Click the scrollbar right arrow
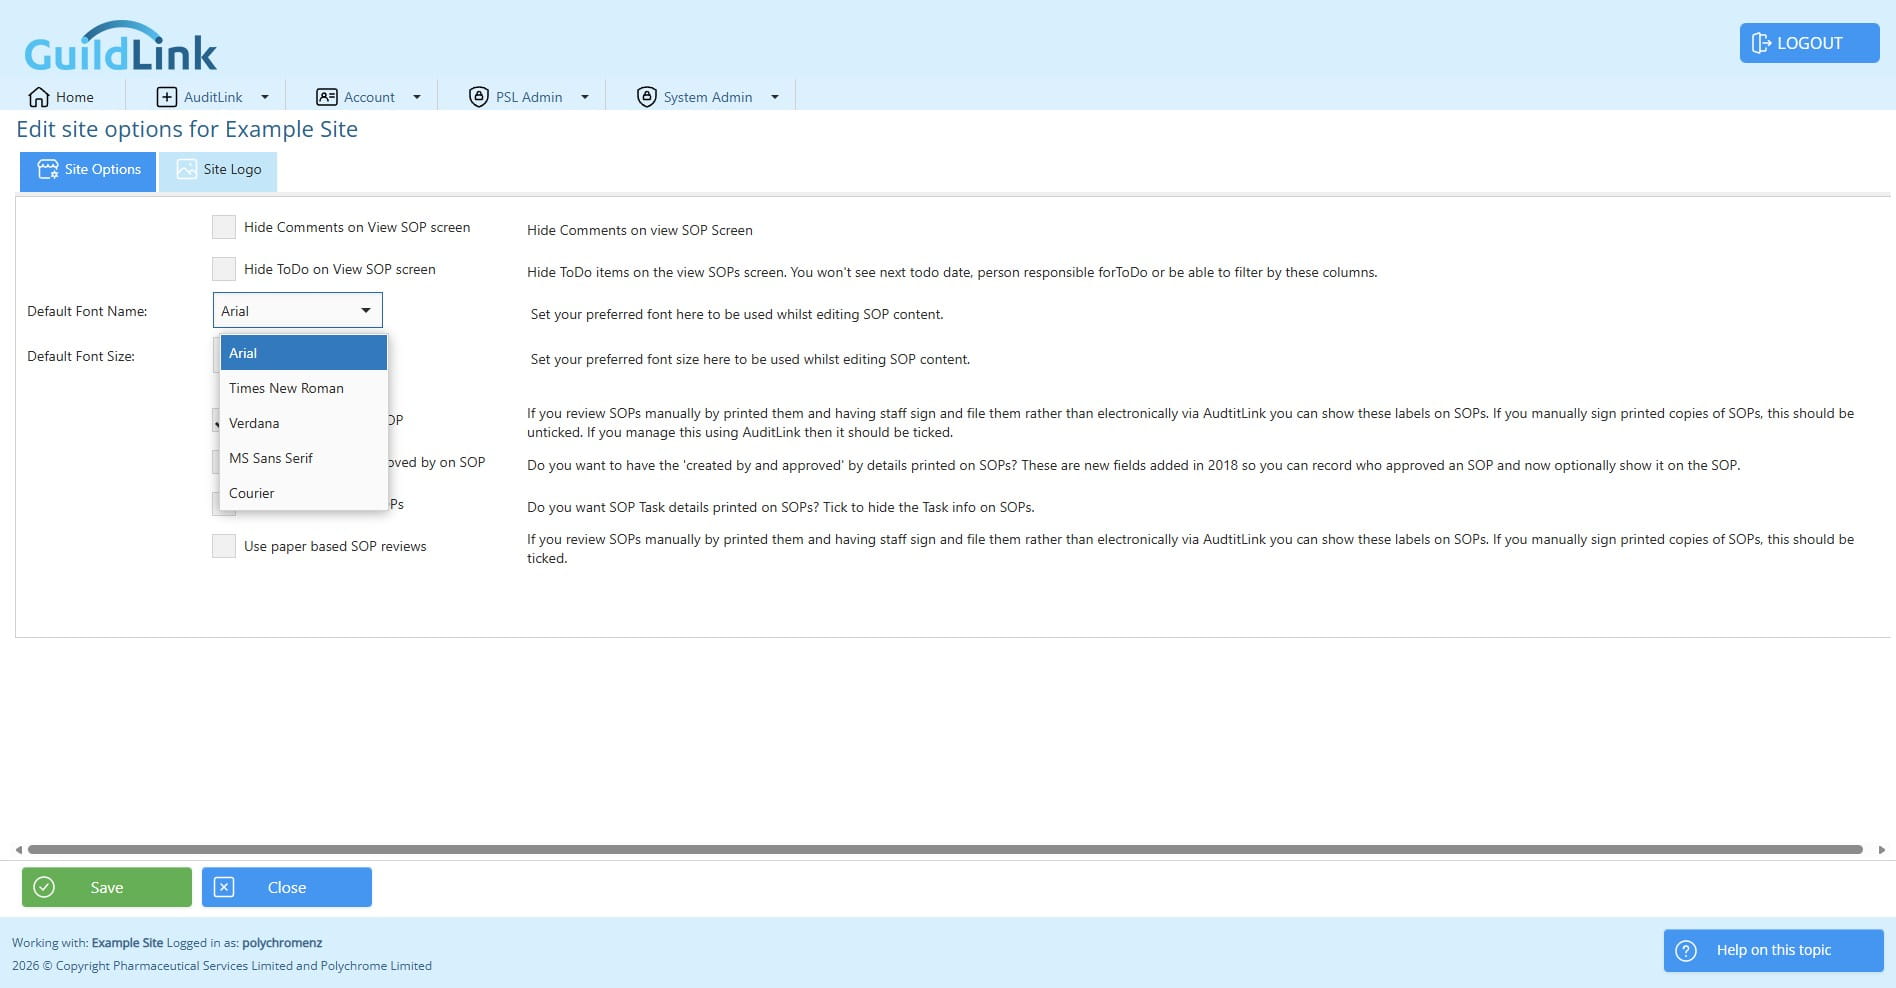This screenshot has height=988, width=1896. 1882,849
